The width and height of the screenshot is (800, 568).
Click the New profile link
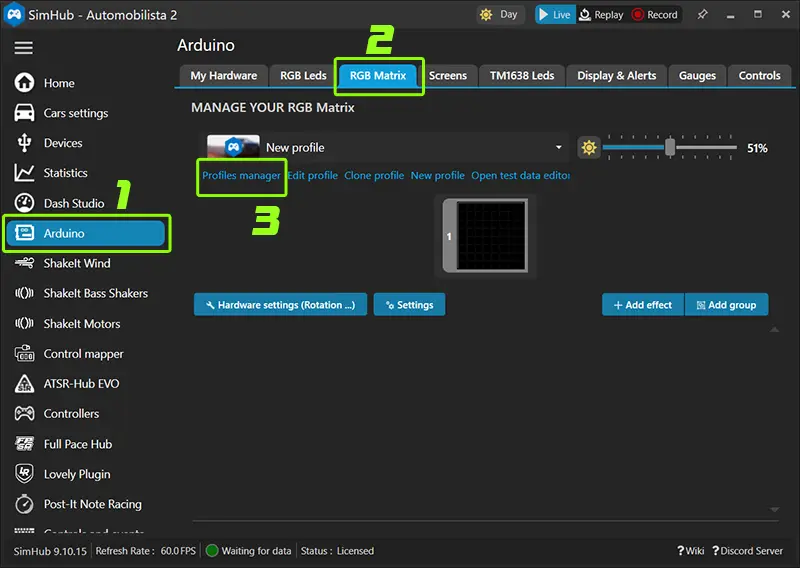[x=437, y=176]
